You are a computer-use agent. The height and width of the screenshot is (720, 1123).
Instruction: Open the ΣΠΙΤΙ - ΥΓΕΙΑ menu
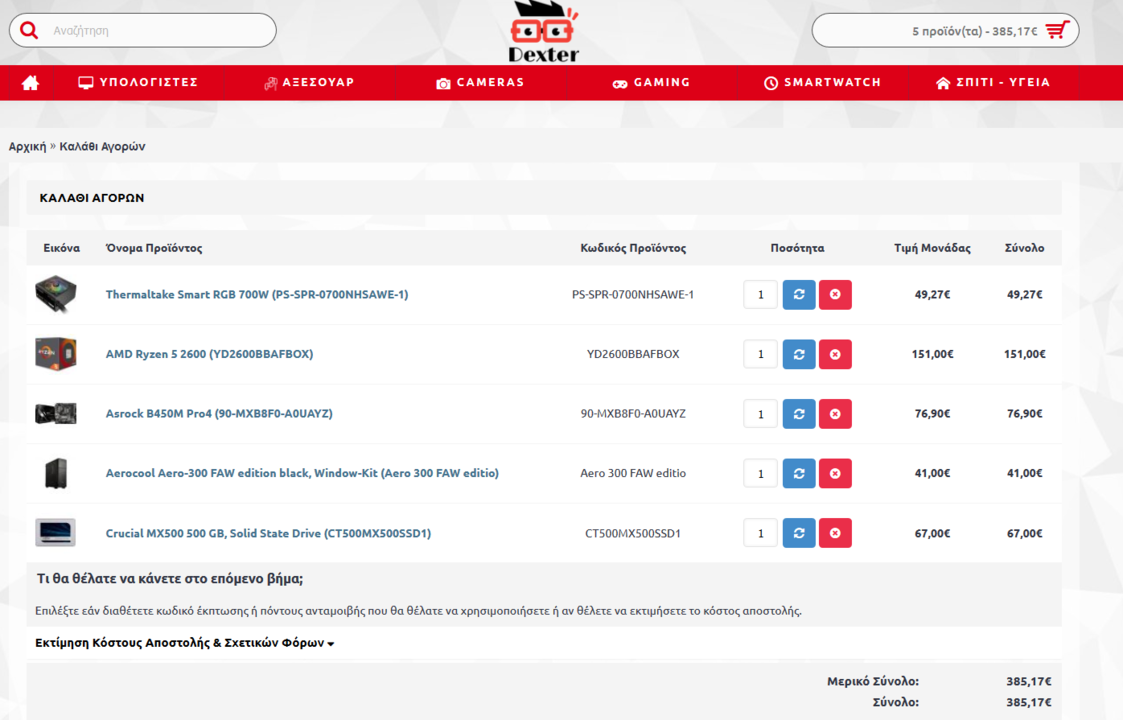993,82
